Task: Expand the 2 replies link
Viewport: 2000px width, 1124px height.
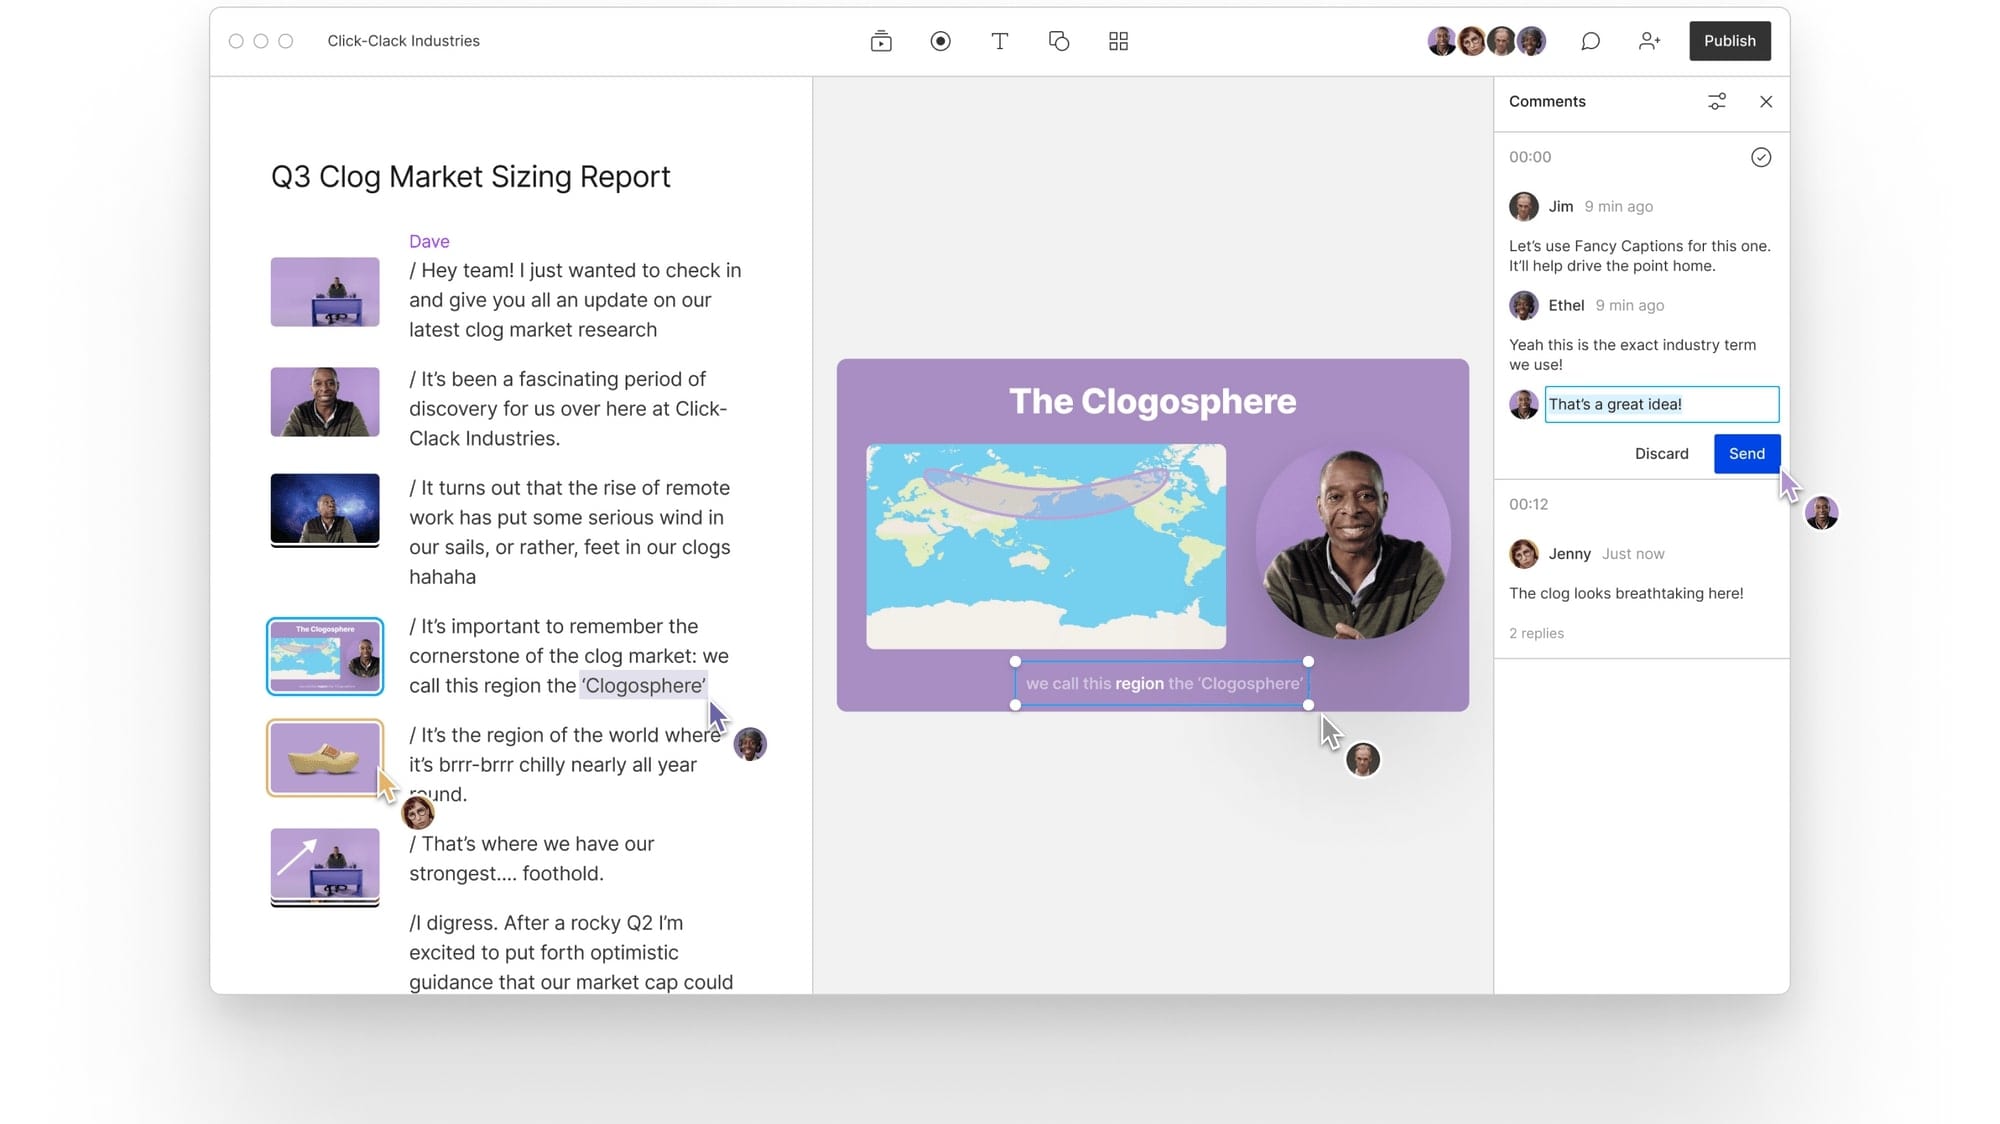Action: (1536, 633)
